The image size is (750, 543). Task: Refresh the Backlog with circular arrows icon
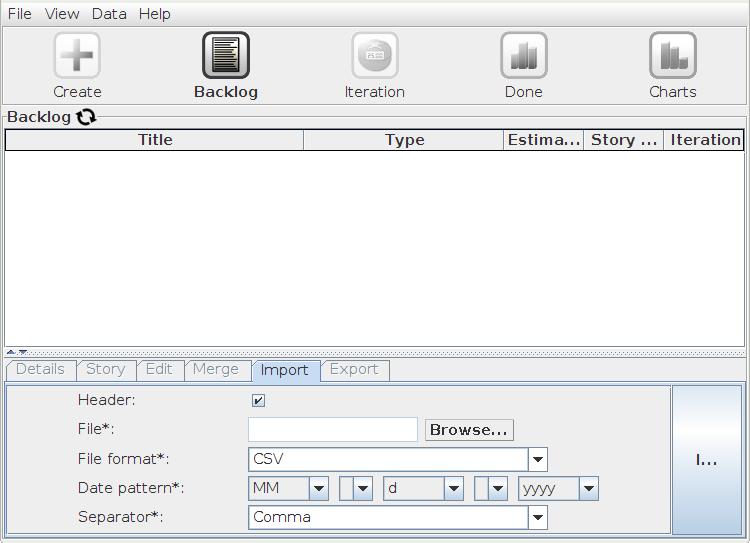click(86, 117)
